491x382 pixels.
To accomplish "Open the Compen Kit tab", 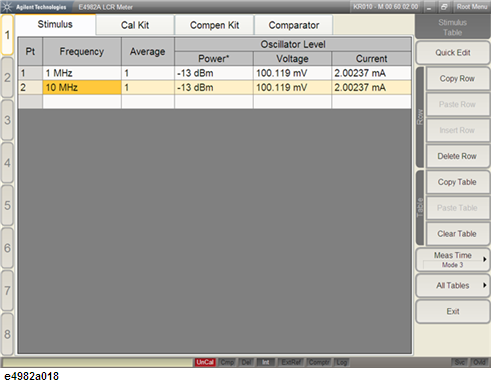I will pyautogui.click(x=214, y=25).
